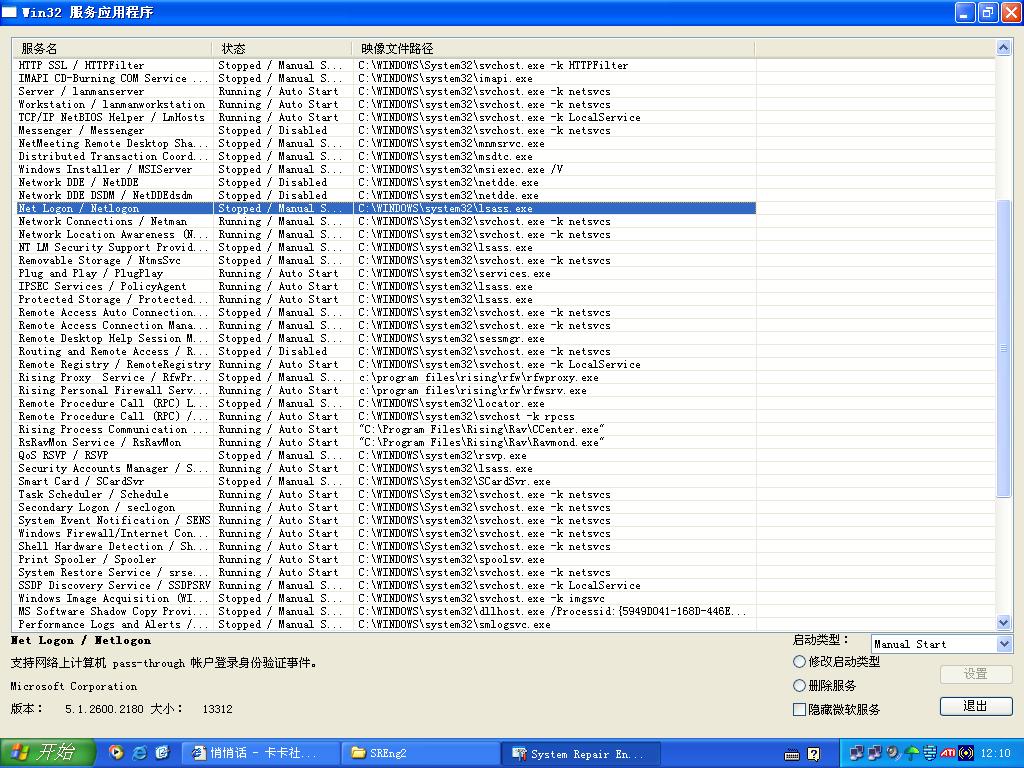Activate the System Repair Engineer taskbar button
The height and width of the screenshot is (768, 1024).
(581, 754)
